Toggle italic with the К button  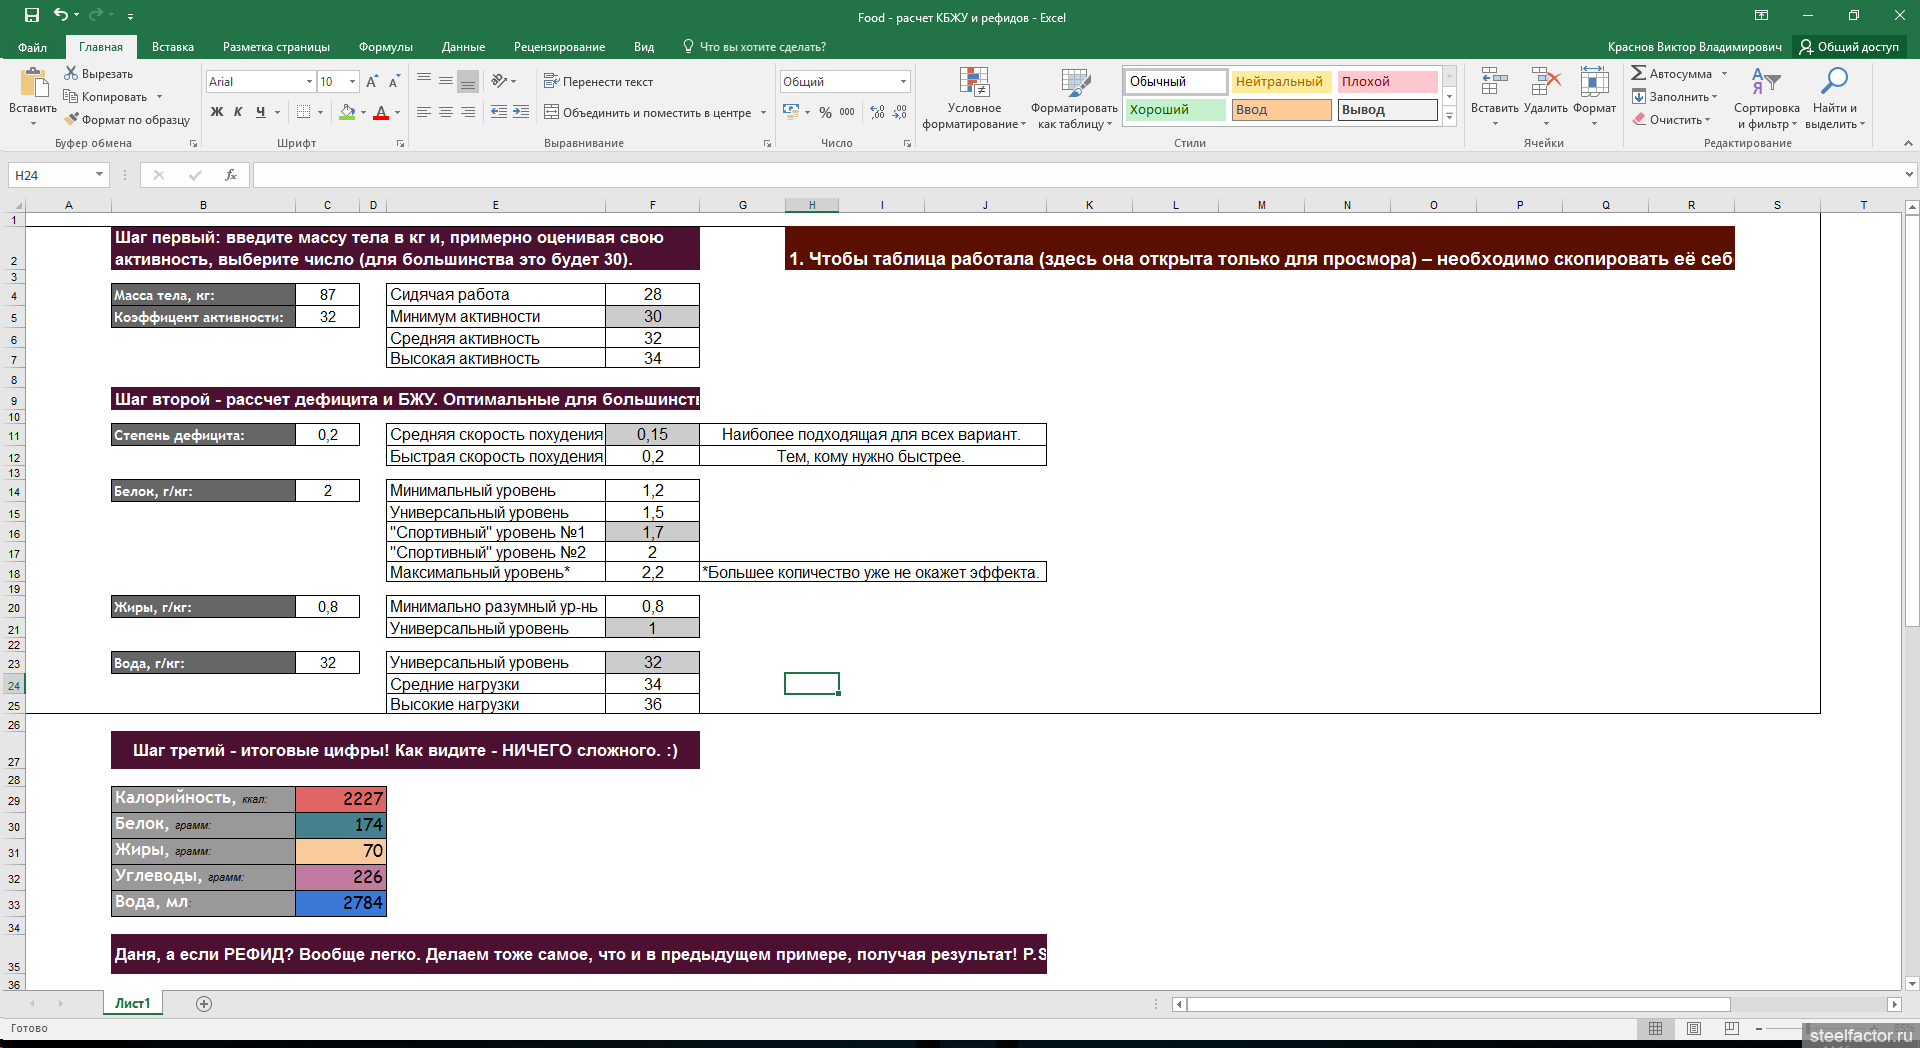pos(238,112)
